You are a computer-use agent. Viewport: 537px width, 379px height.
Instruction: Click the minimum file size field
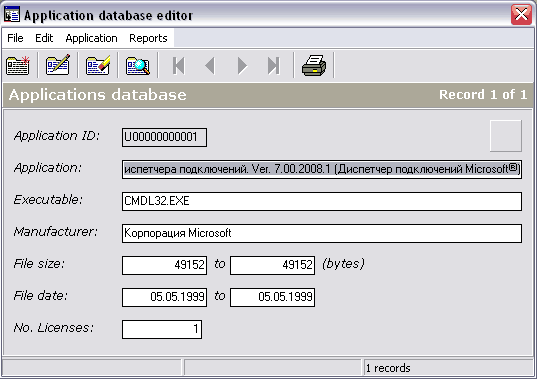(x=164, y=265)
